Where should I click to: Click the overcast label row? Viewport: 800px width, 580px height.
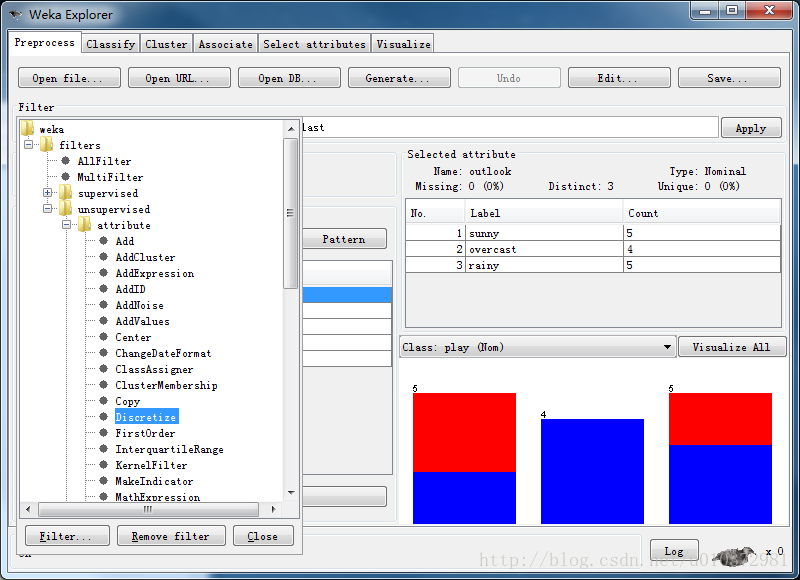point(593,249)
